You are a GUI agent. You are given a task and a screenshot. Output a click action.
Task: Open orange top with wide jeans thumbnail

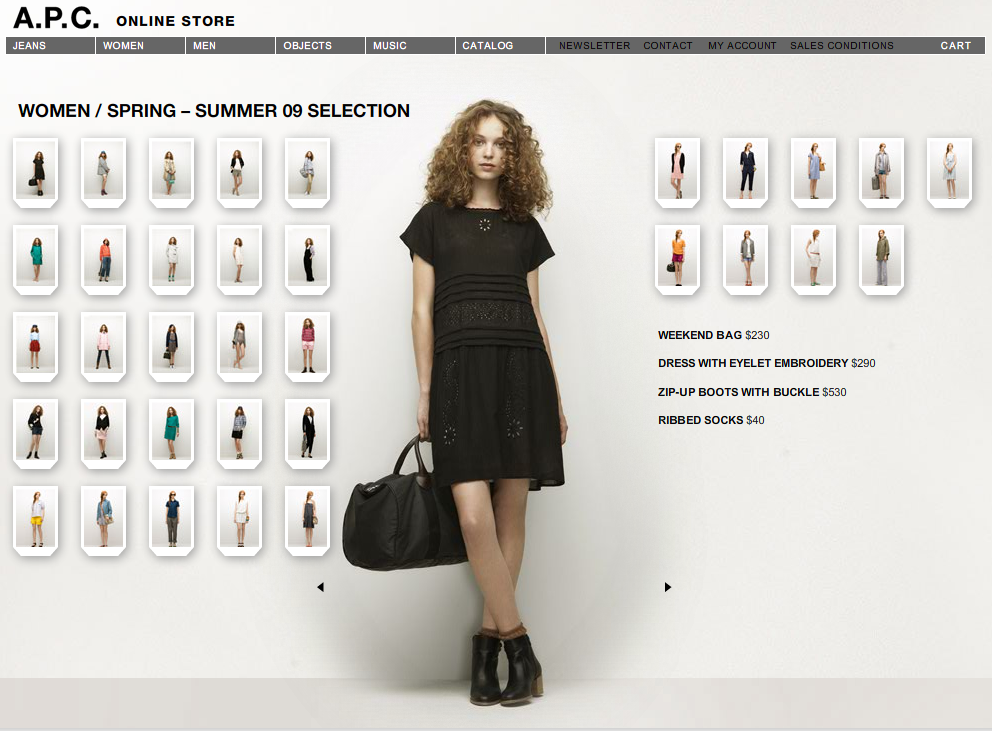[104, 259]
